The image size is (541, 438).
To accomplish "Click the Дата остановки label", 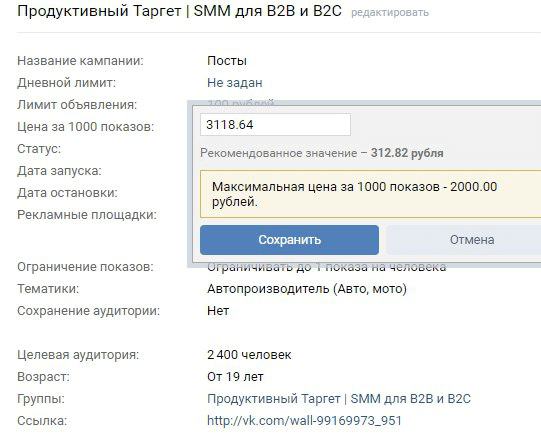I will click(67, 193).
